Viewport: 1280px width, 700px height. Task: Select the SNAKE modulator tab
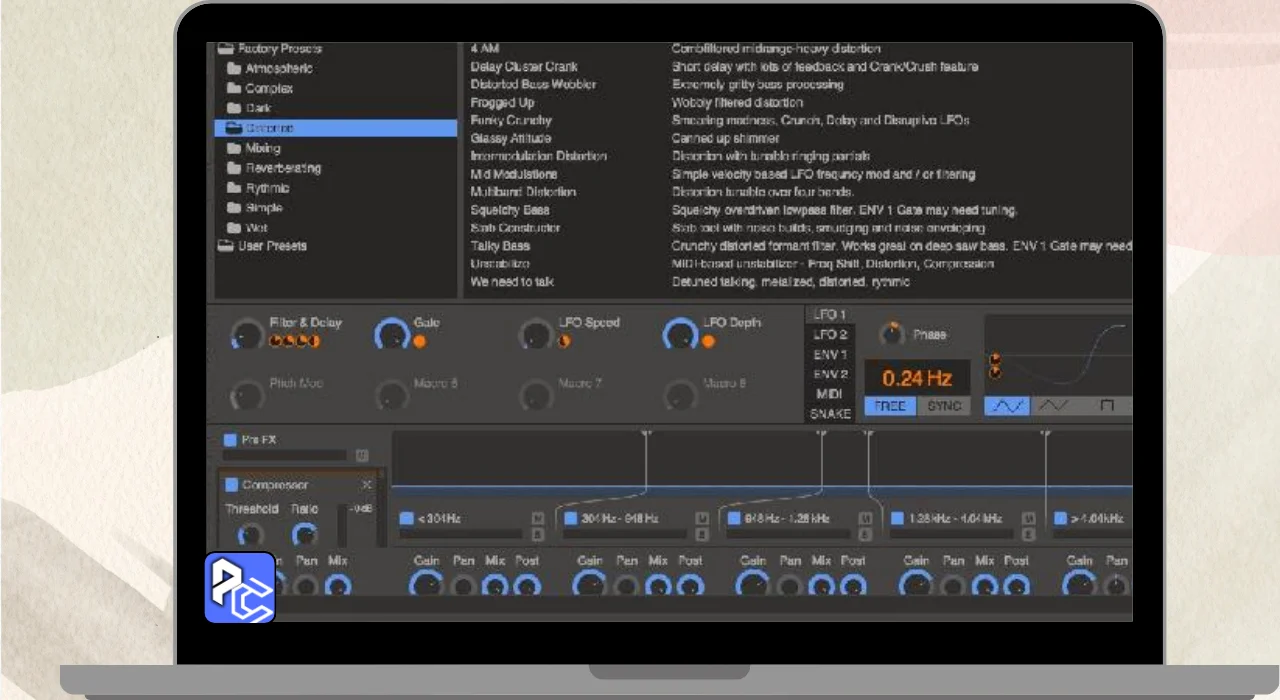830,413
